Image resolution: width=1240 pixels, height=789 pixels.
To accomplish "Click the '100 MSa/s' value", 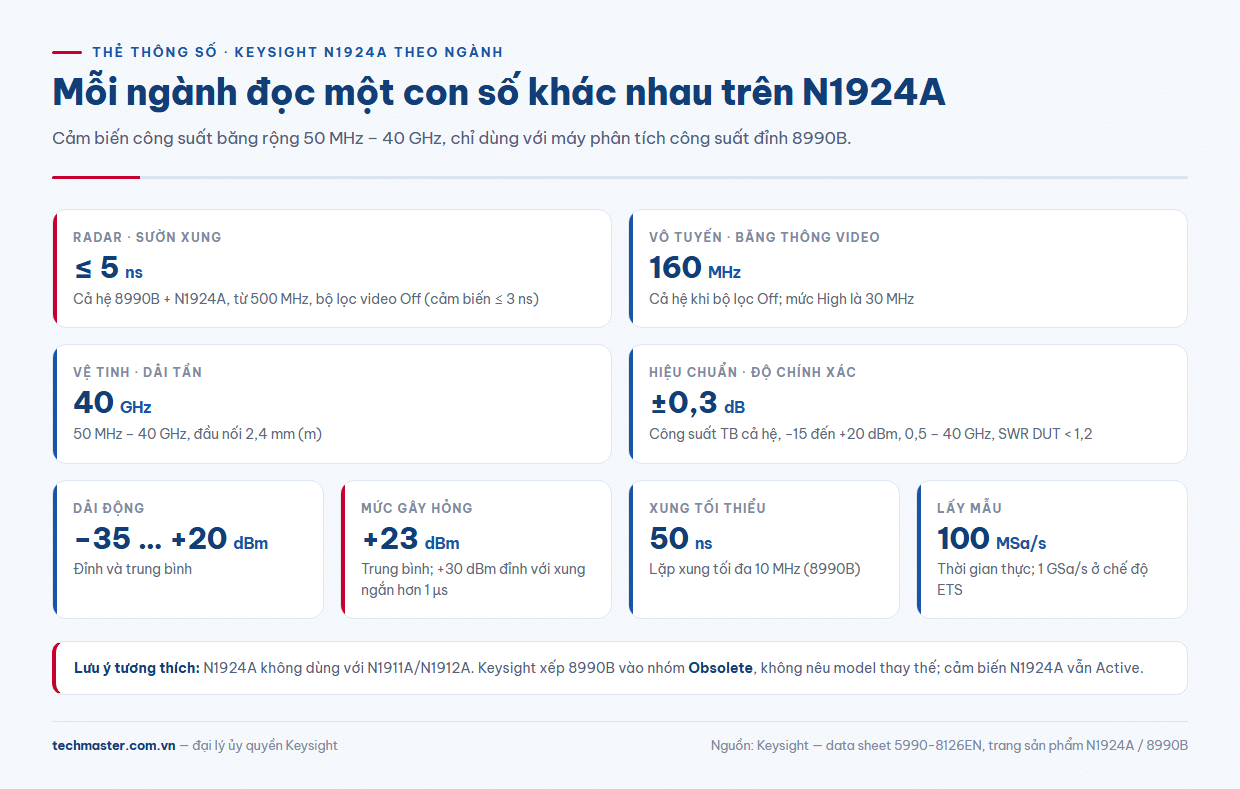I will pos(992,539).
